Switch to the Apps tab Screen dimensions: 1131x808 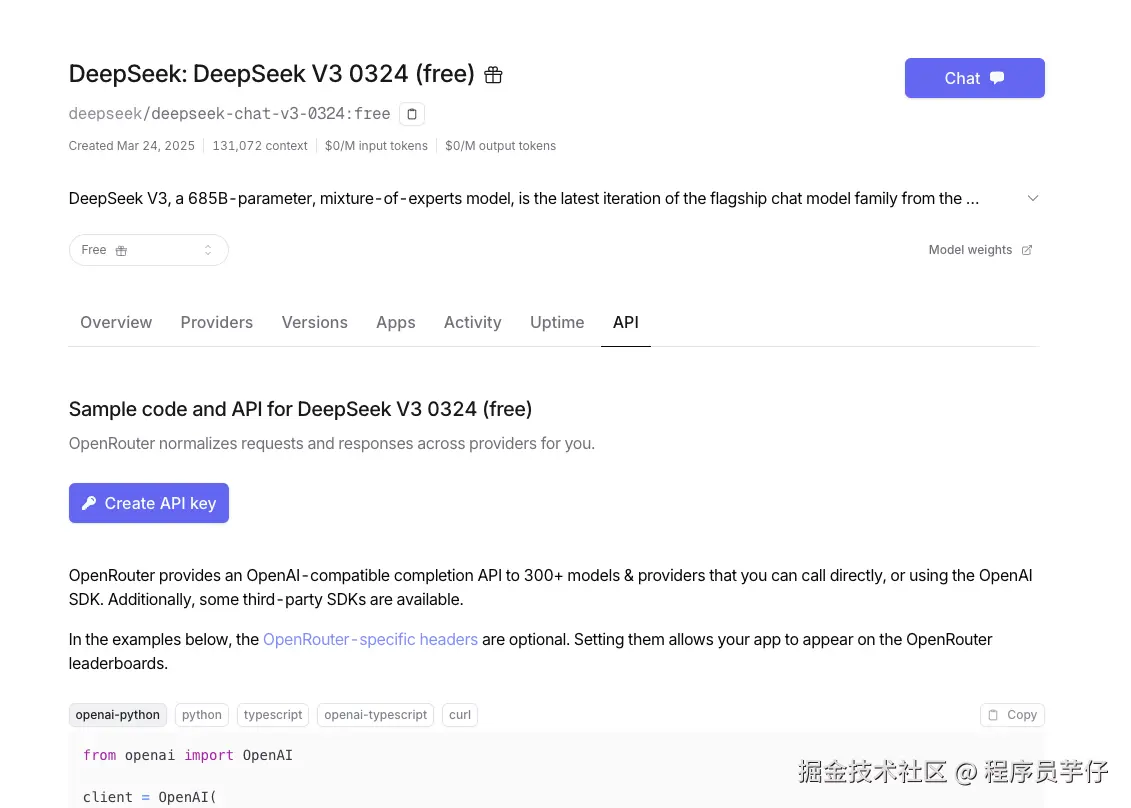click(x=395, y=322)
